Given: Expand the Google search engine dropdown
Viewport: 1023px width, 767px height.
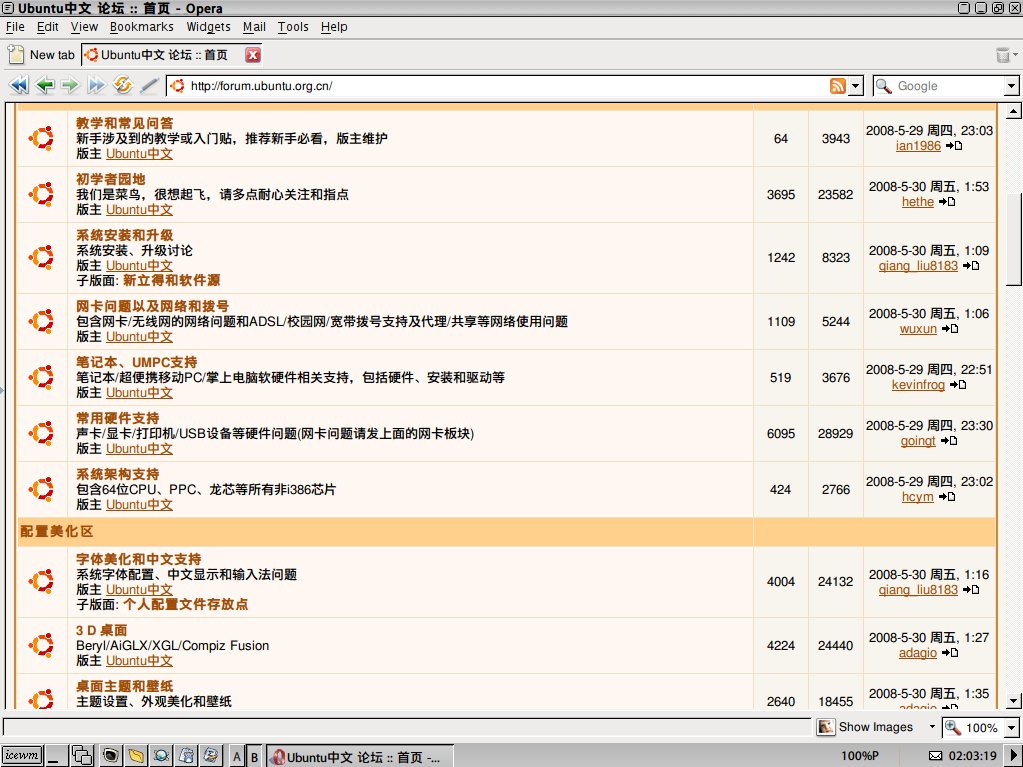Looking at the screenshot, I should click(x=1011, y=85).
